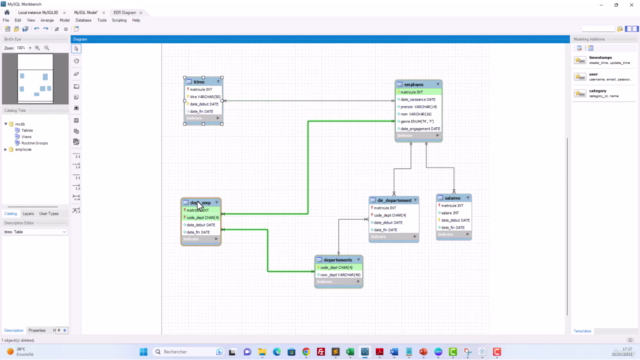Click the Rechercher taskbar search box

tap(188, 352)
